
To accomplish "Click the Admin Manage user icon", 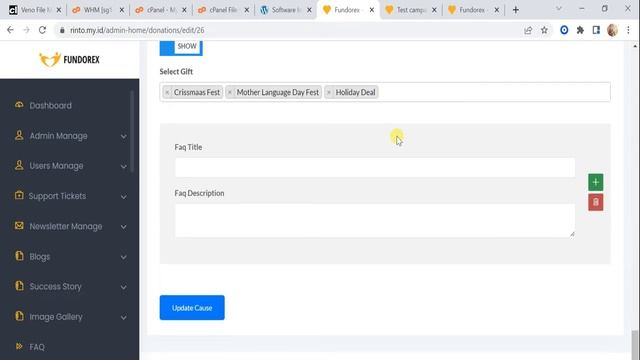I will tap(19, 135).
